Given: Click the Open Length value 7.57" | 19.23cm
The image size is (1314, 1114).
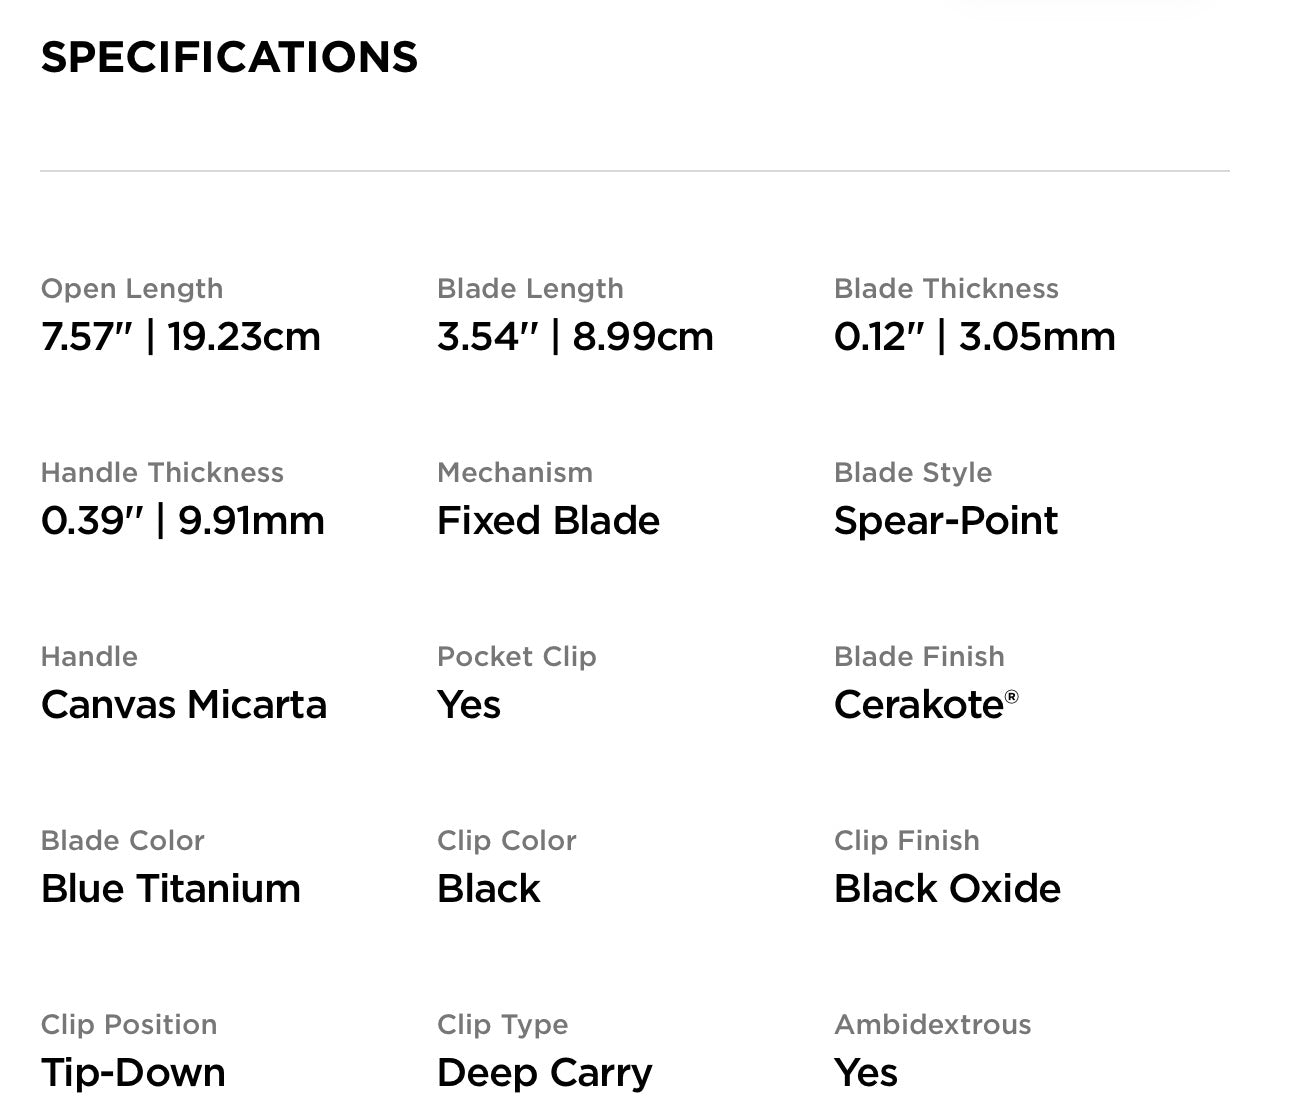Looking at the screenshot, I should point(181,337).
